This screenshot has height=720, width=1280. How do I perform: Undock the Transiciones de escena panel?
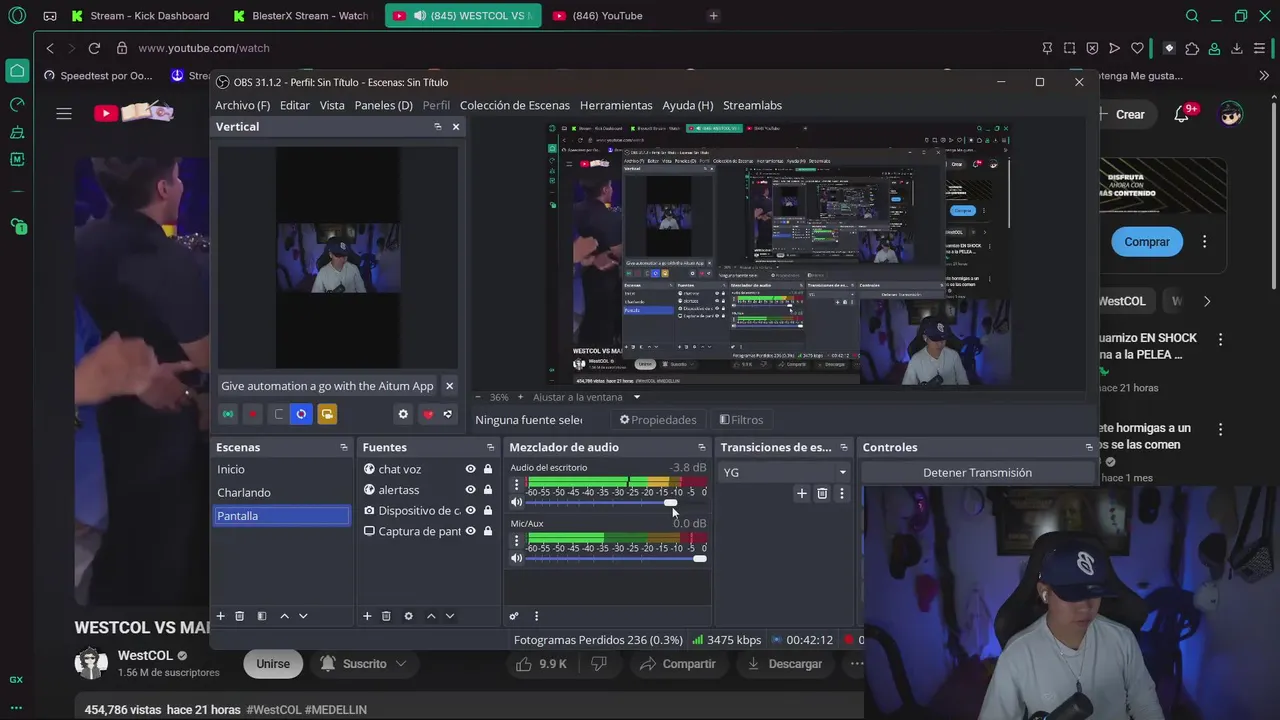(x=844, y=447)
